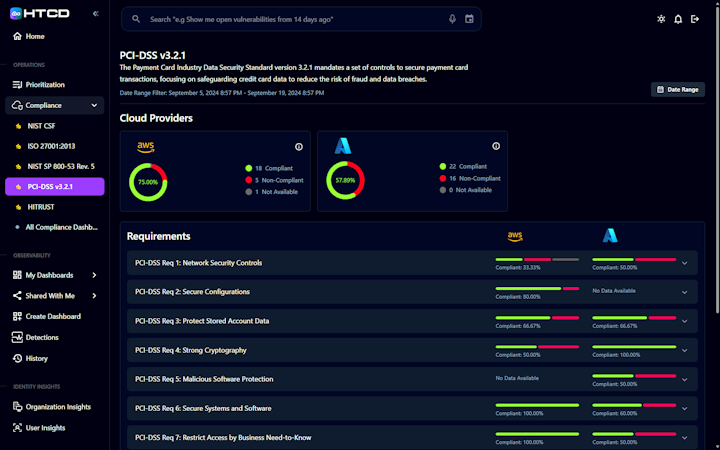Click page vertical scrollbar
The height and width of the screenshot is (450, 720).
pyautogui.click(x=717, y=161)
